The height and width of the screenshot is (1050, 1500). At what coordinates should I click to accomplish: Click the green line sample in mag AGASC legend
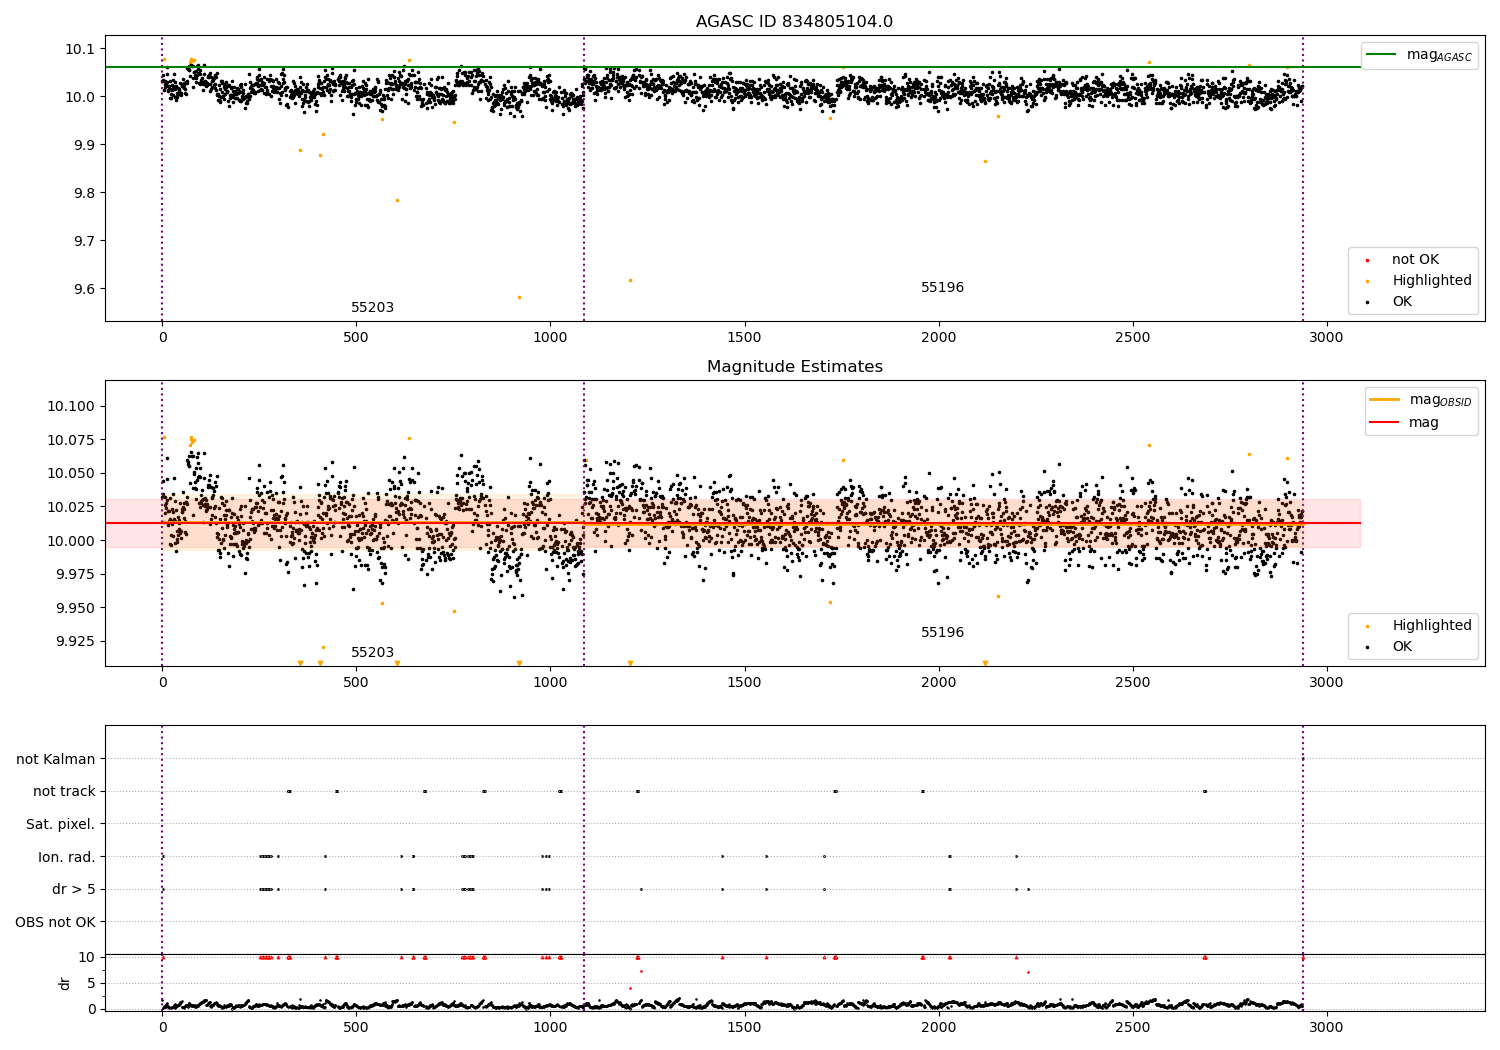tap(1382, 55)
